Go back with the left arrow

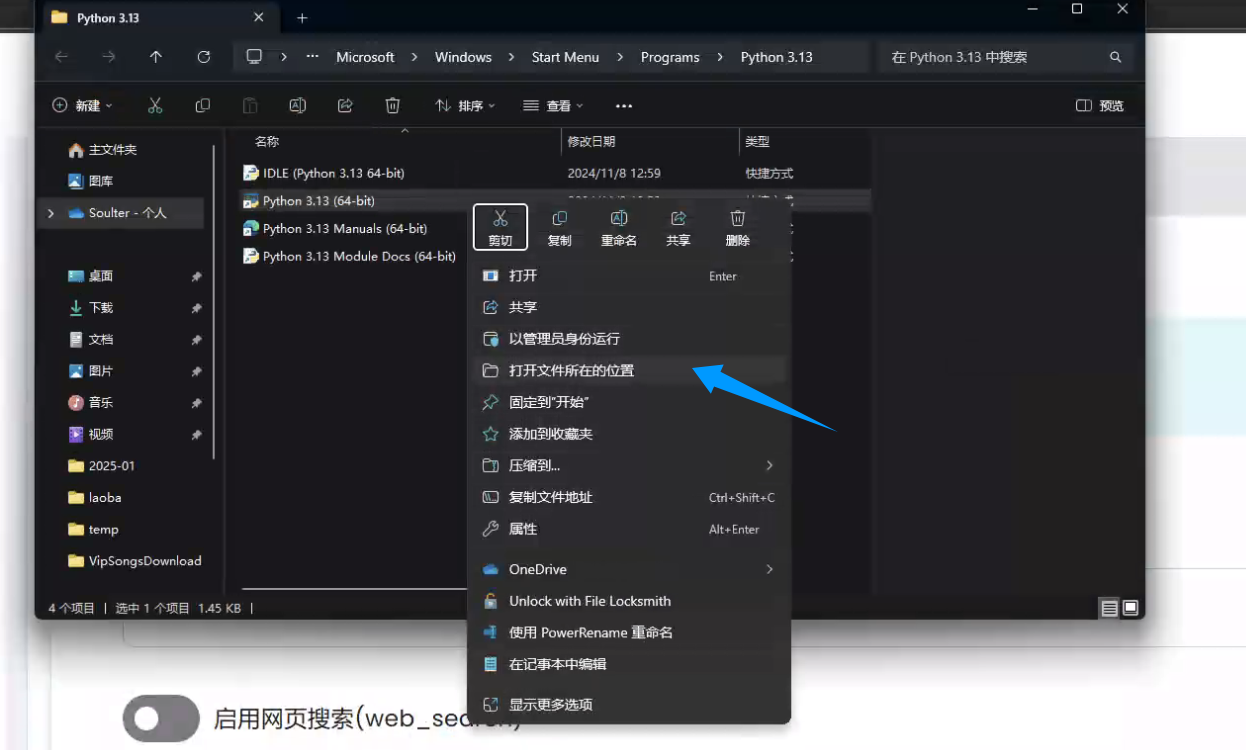point(62,57)
